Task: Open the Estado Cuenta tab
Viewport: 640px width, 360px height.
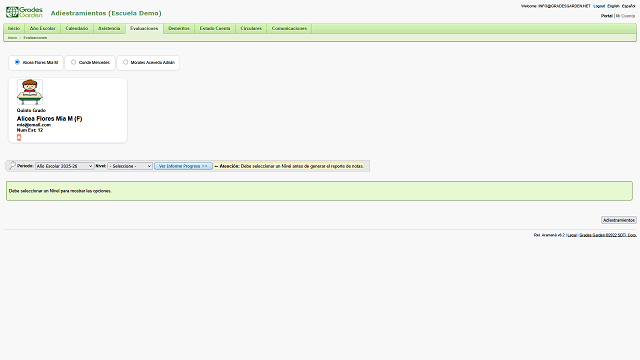Action: tap(215, 28)
